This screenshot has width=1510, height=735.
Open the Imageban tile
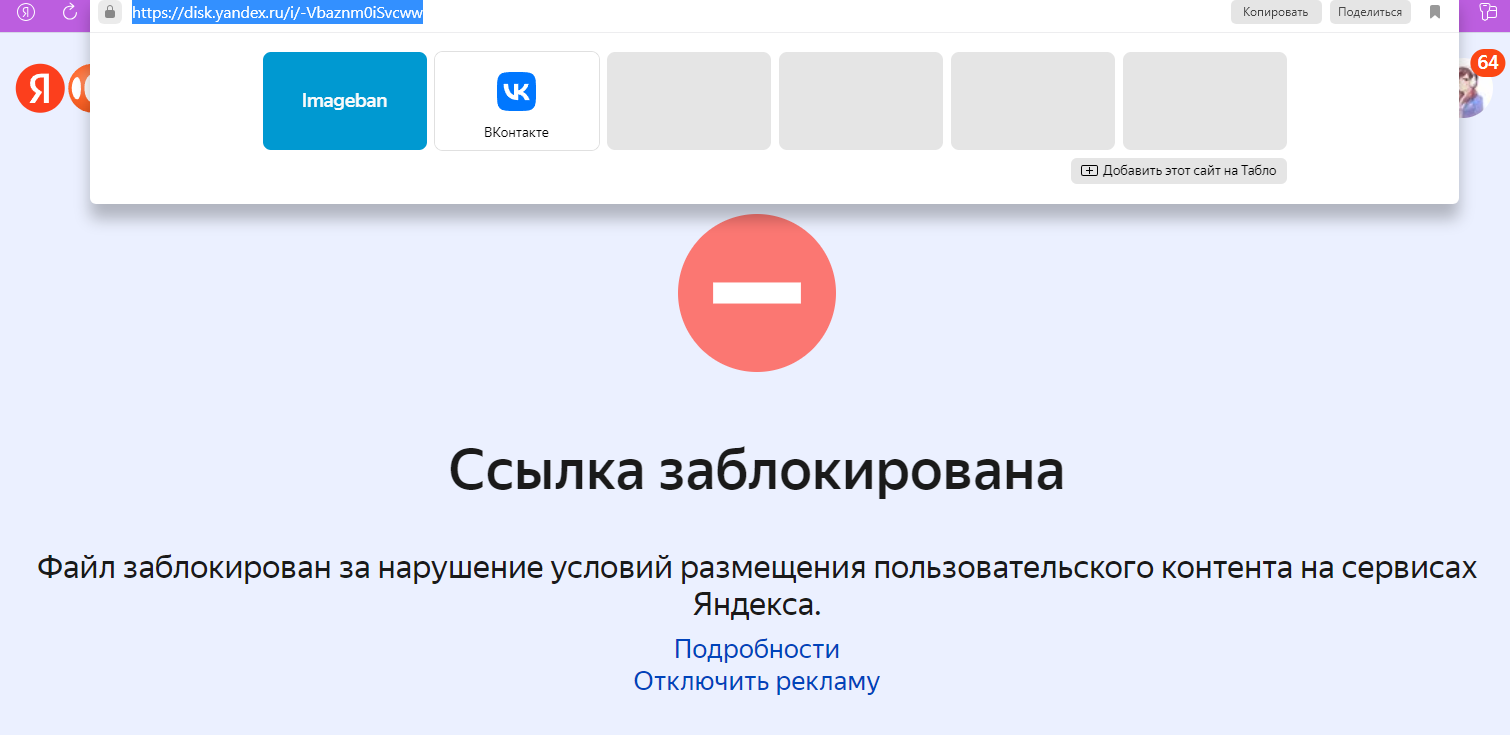(345, 101)
